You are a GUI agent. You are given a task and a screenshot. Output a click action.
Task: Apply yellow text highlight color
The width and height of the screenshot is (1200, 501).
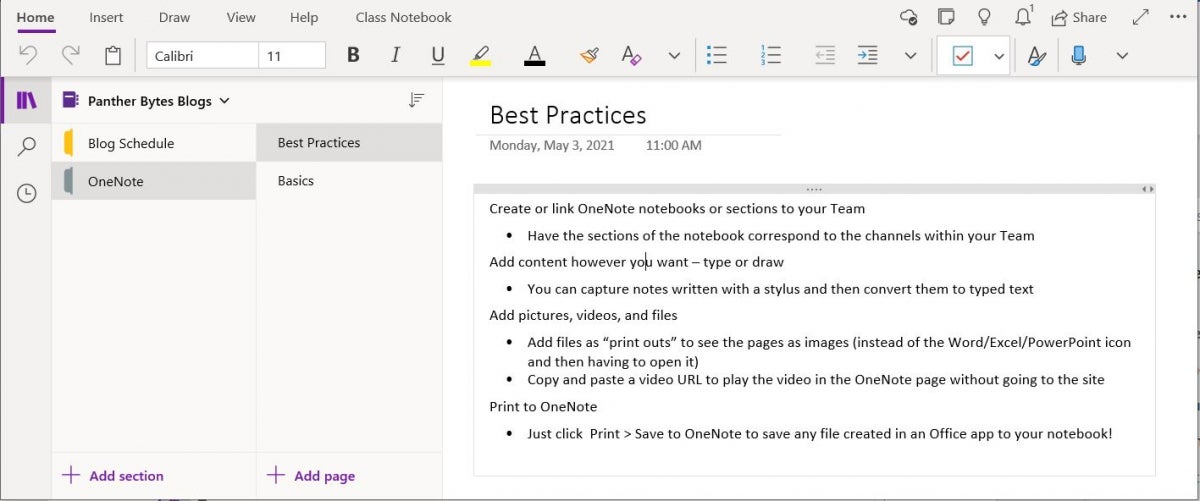point(480,56)
